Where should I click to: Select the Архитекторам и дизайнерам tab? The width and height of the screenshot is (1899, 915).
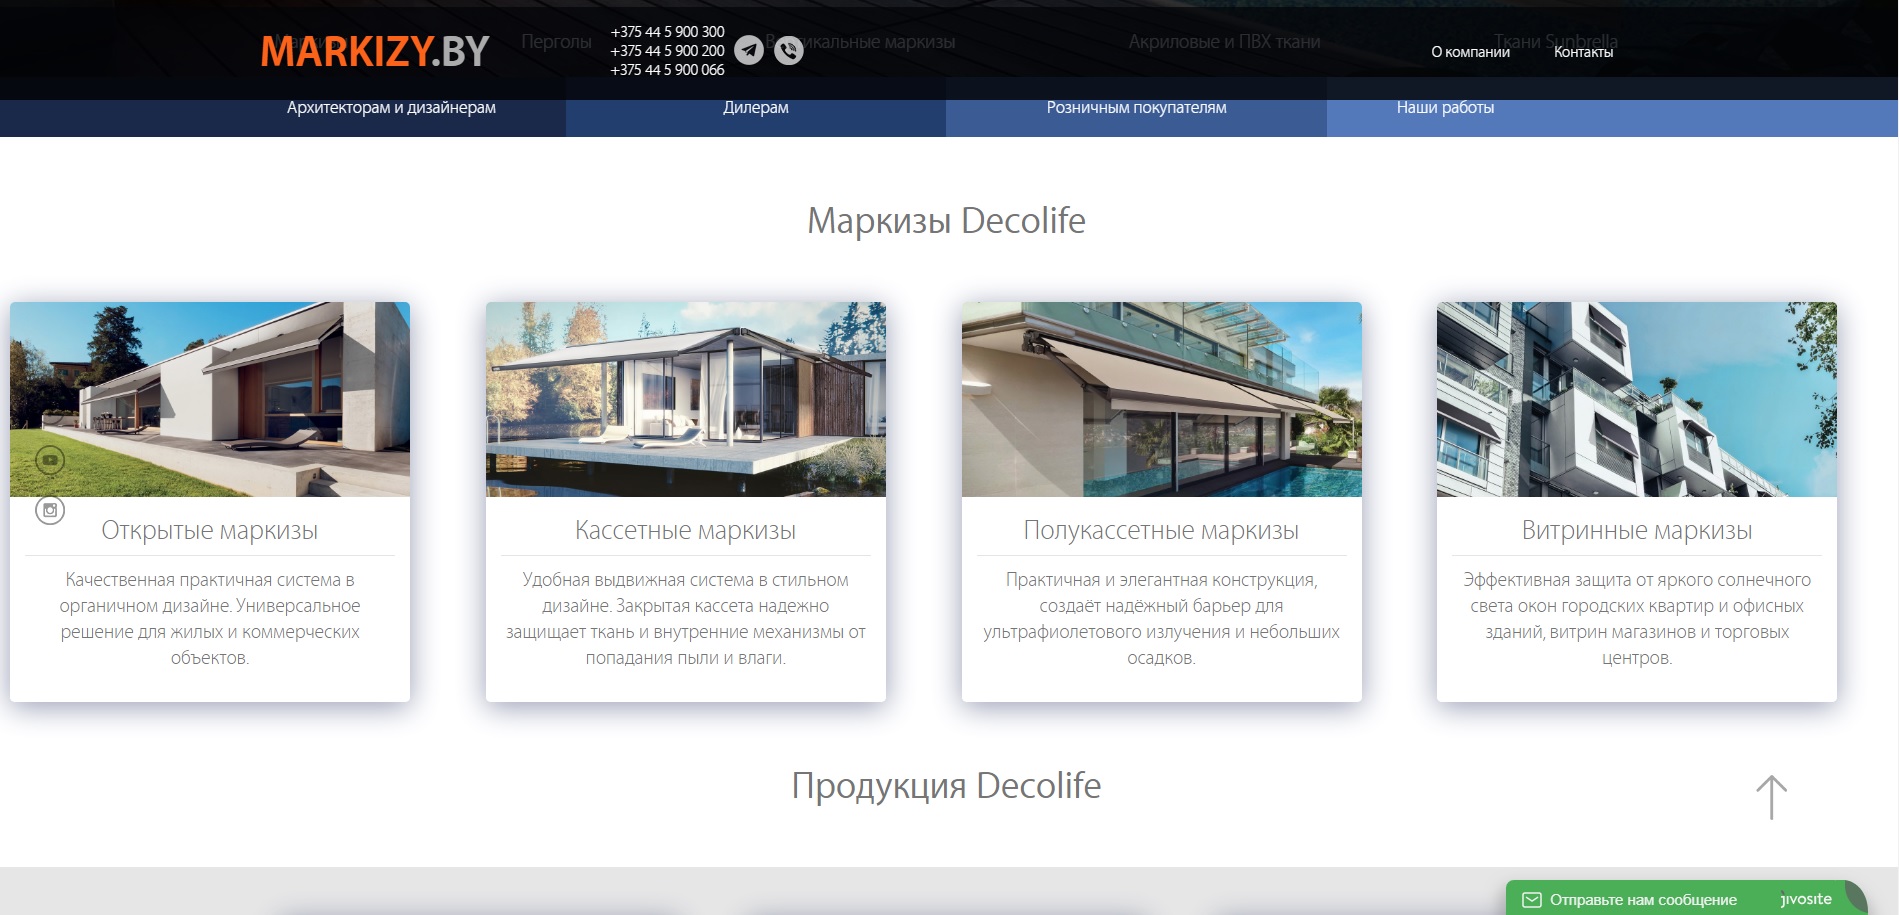(x=391, y=108)
